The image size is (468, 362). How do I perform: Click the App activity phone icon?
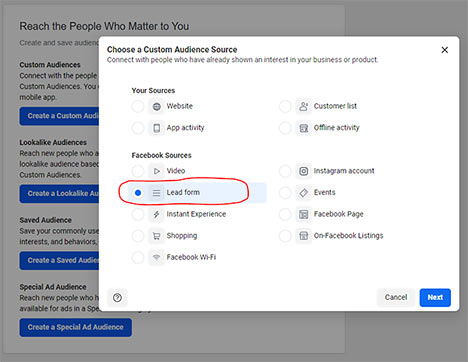156,128
